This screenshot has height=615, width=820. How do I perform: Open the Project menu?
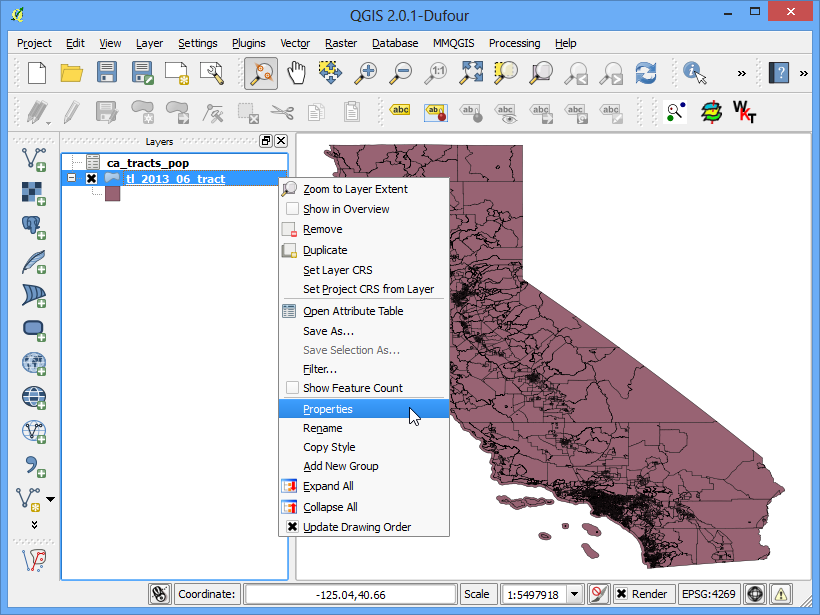34,43
